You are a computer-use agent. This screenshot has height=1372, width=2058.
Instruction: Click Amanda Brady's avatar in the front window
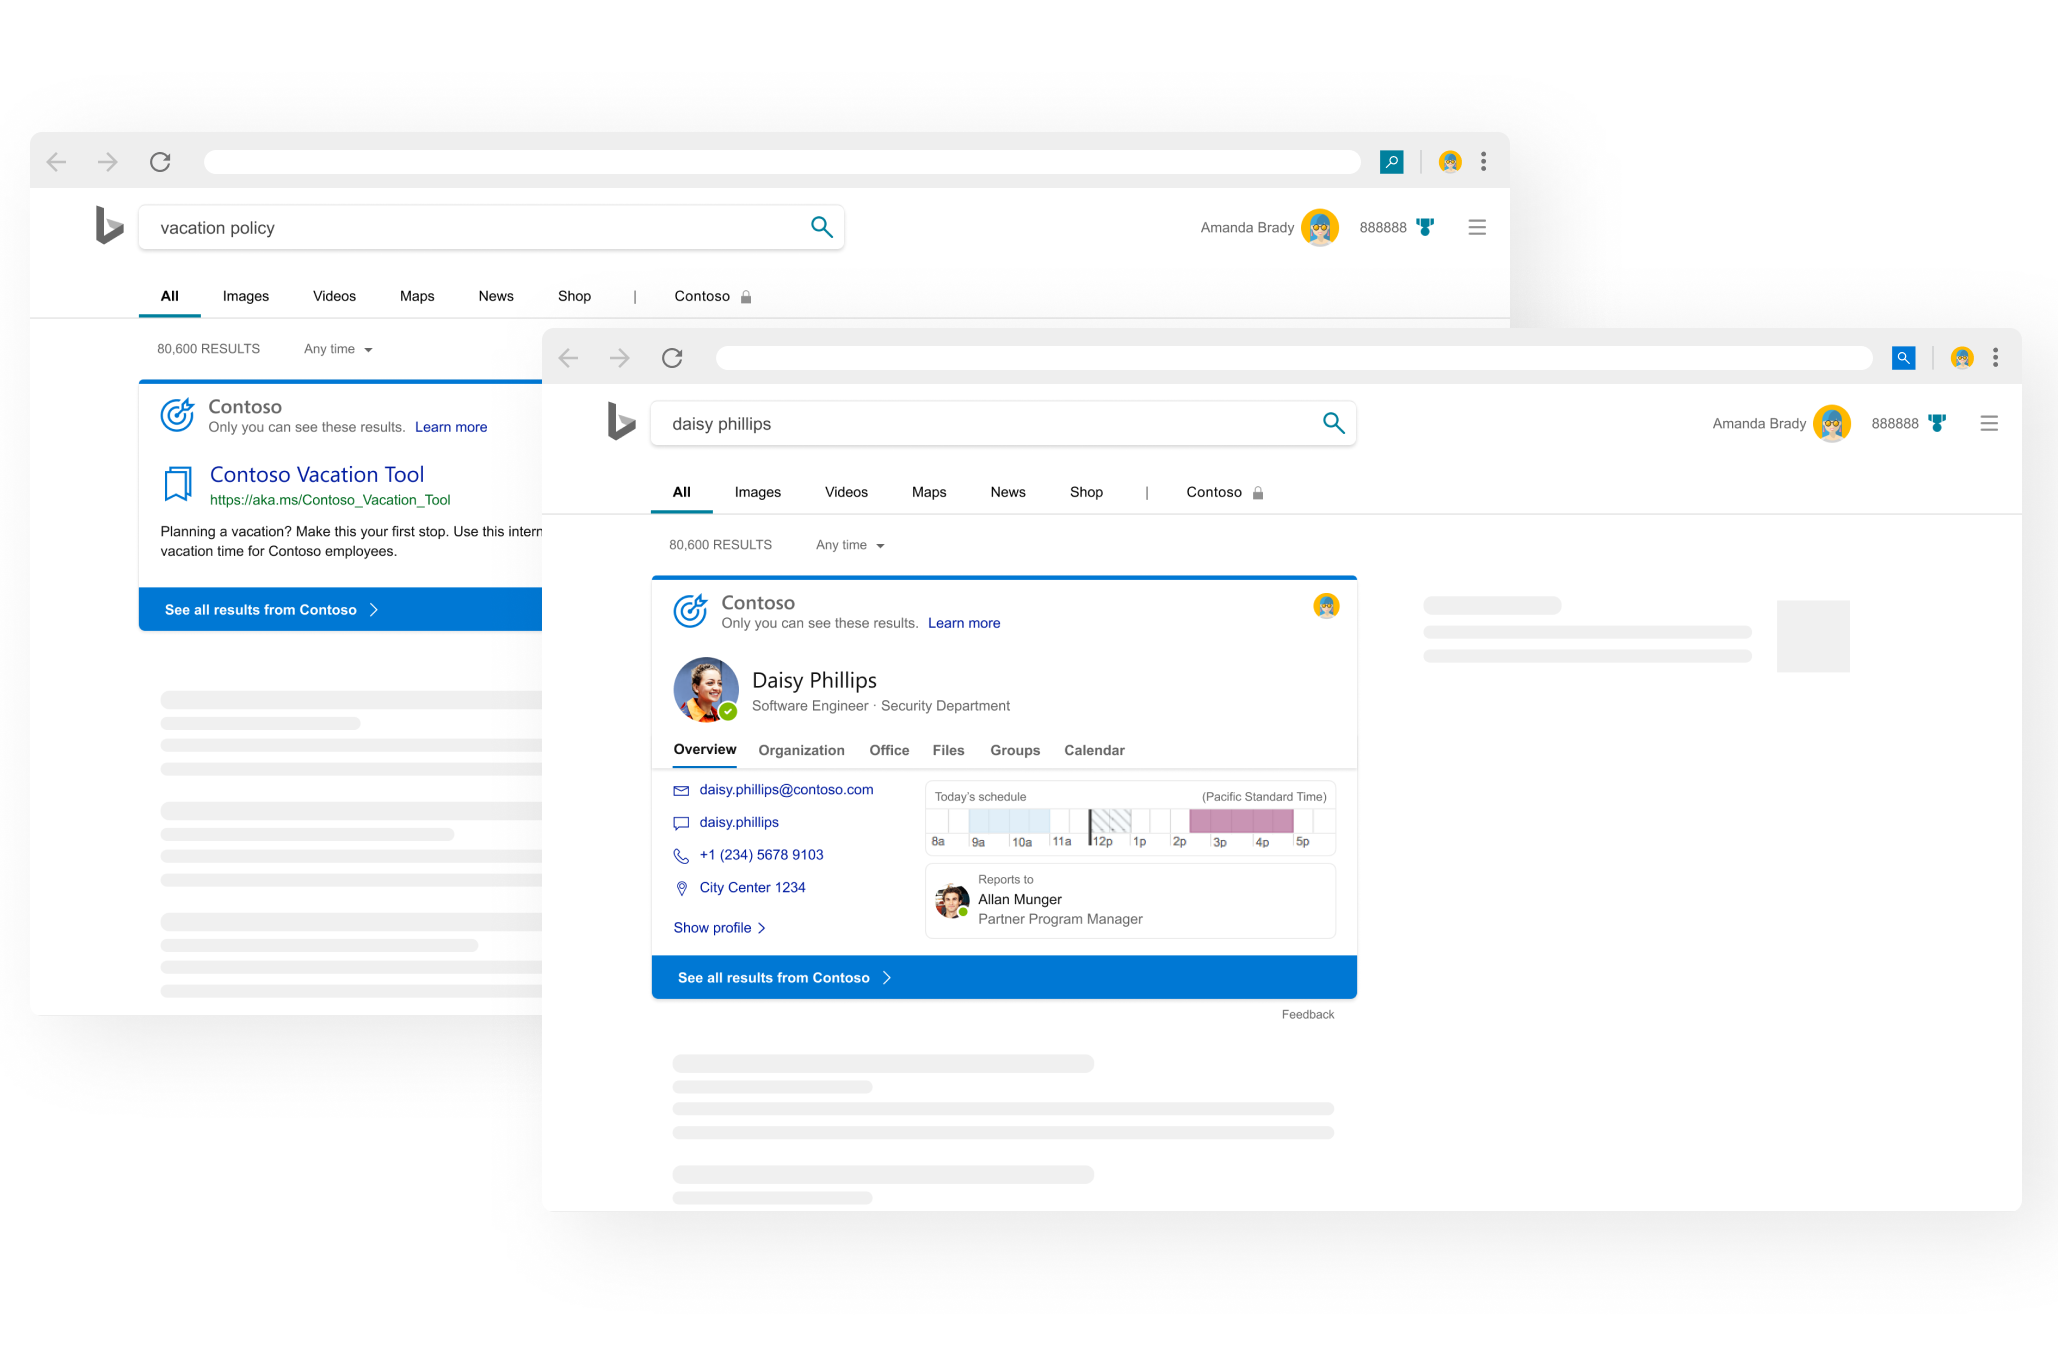click(x=1831, y=423)
